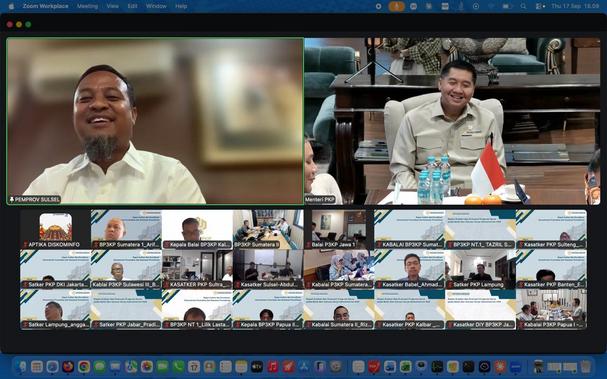Open Music app in the Dock

pyautogui.click(x=273, y=366)
